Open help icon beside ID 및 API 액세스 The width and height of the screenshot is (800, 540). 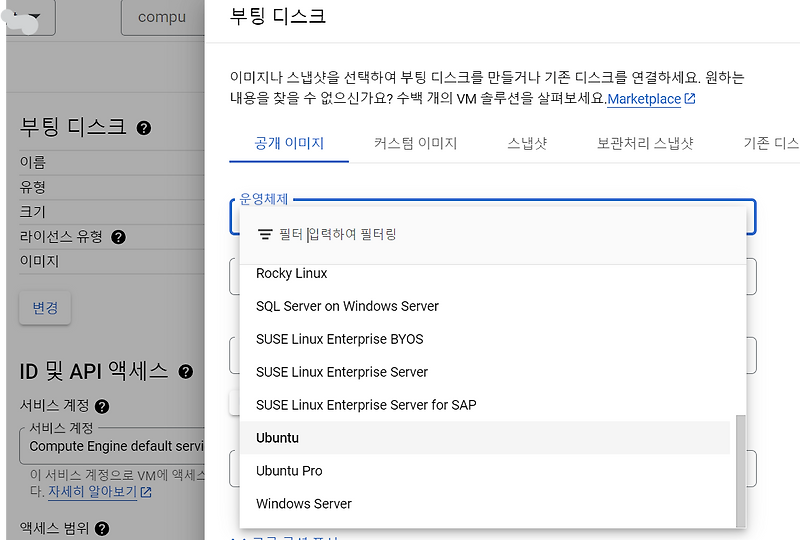(186, 372)
